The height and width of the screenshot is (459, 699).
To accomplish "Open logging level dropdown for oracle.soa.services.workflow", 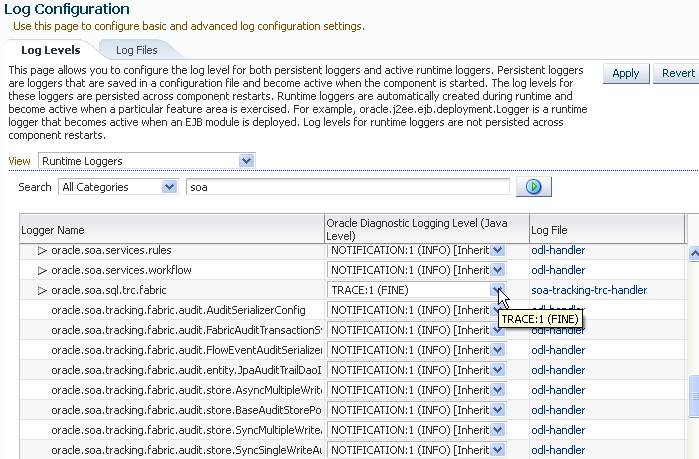I will click(416, 270).
